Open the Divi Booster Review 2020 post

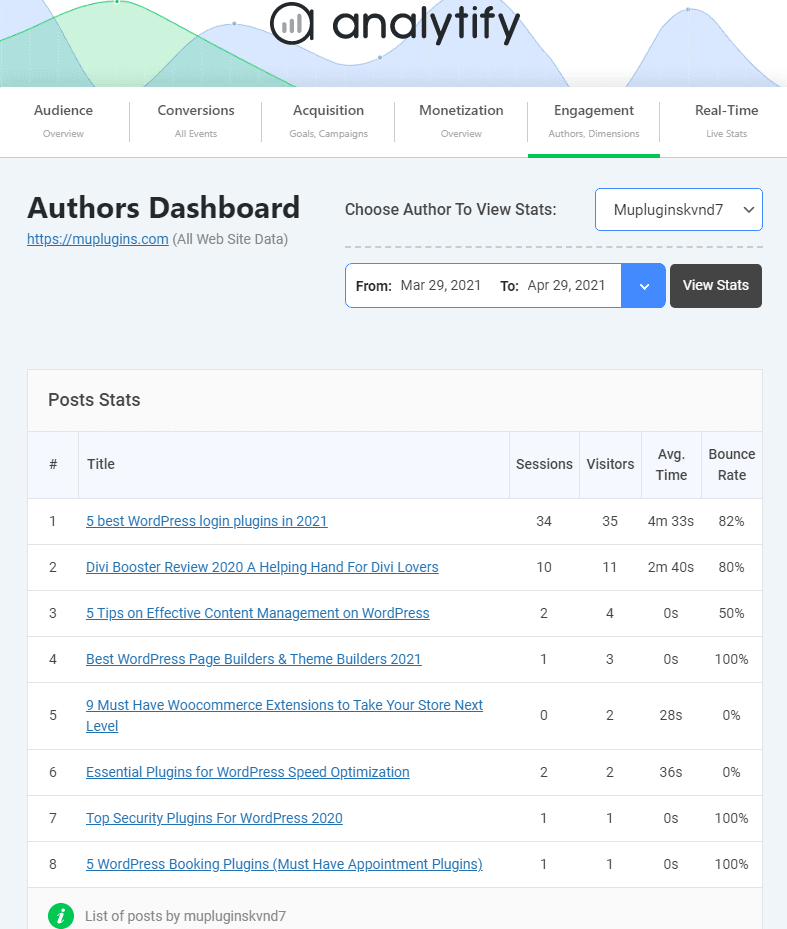coord(262,568)
